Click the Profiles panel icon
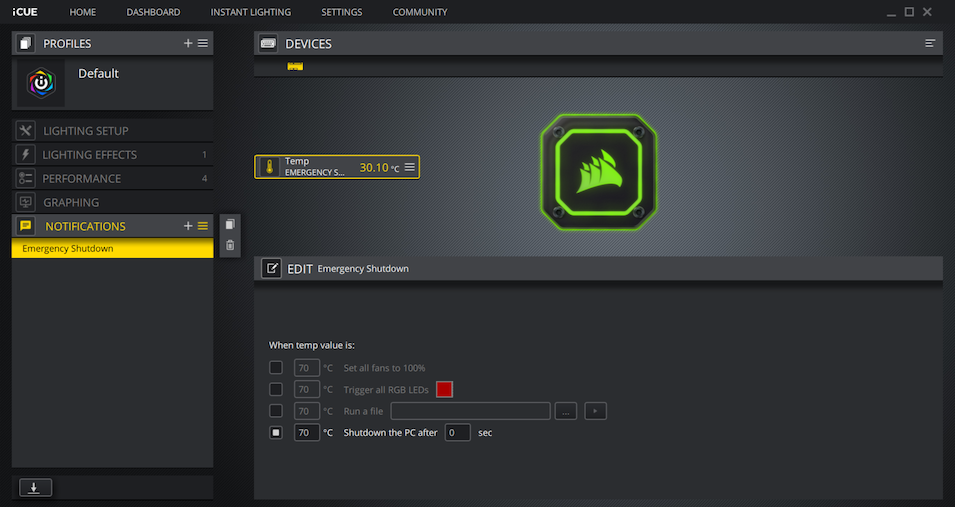The image size is (955, 507). (25, 43)
